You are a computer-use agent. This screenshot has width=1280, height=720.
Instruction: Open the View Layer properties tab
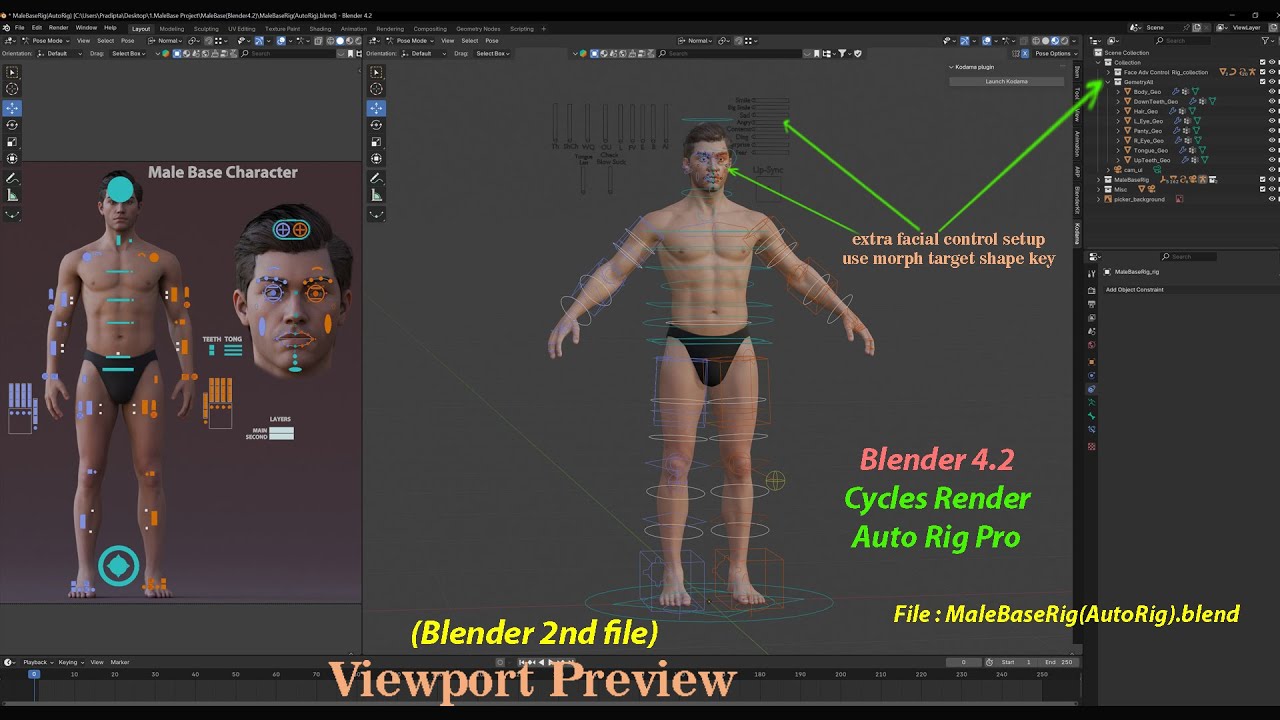click(x=1091, y=318)
